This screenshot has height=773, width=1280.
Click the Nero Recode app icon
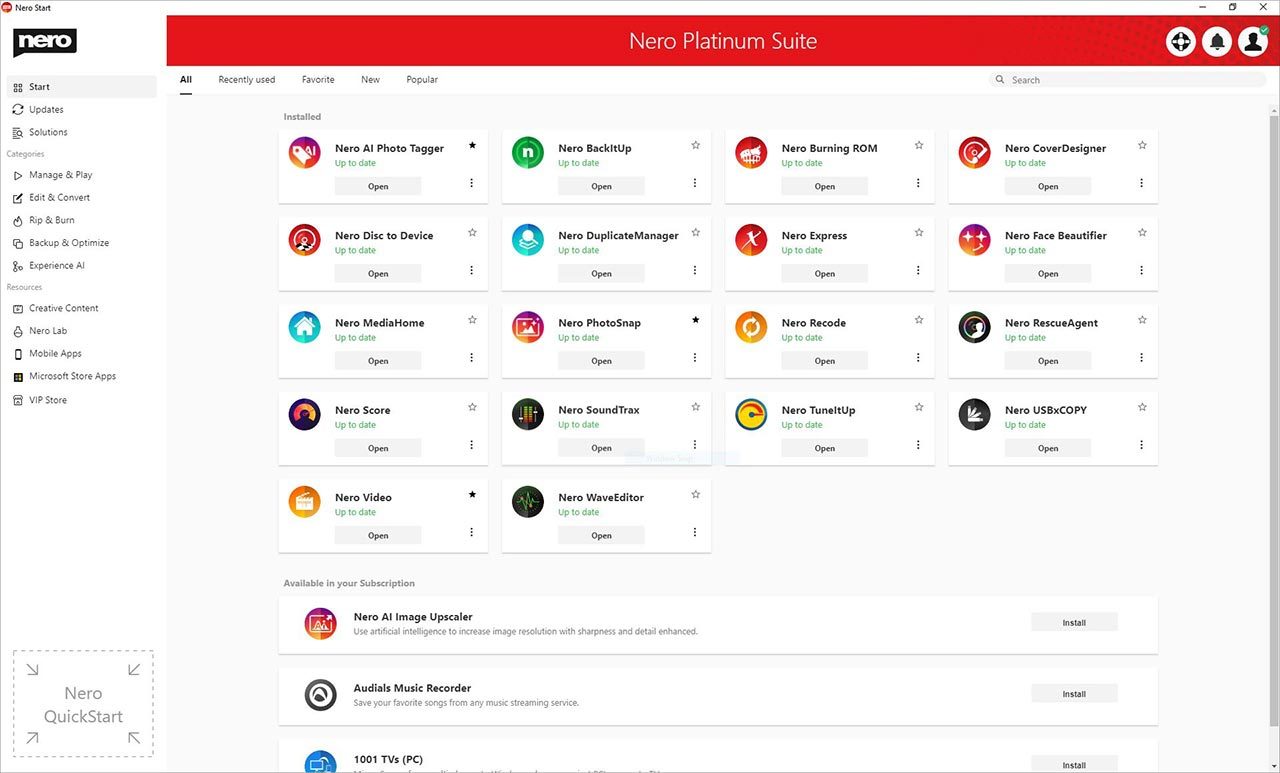(751, 327)
